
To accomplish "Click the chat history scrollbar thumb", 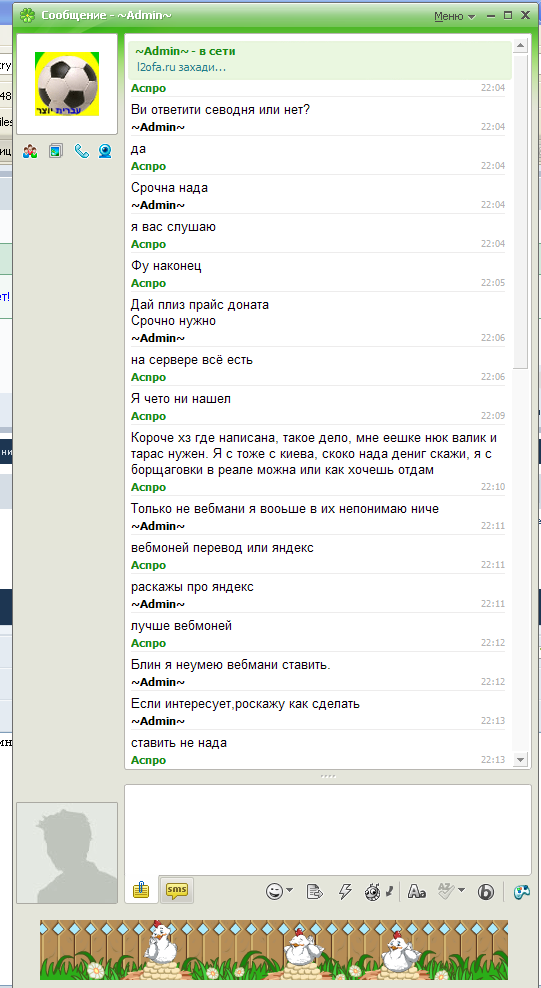I will click(520, 211).
